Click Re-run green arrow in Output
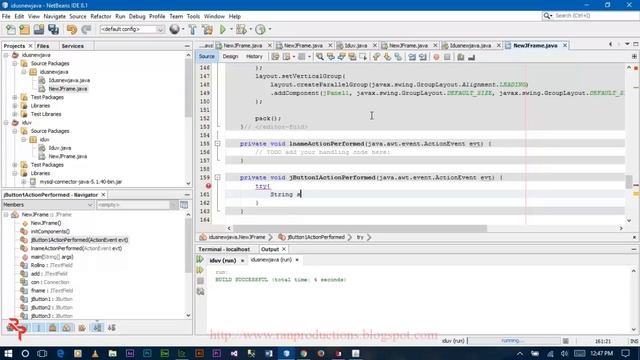 (200, 260)
